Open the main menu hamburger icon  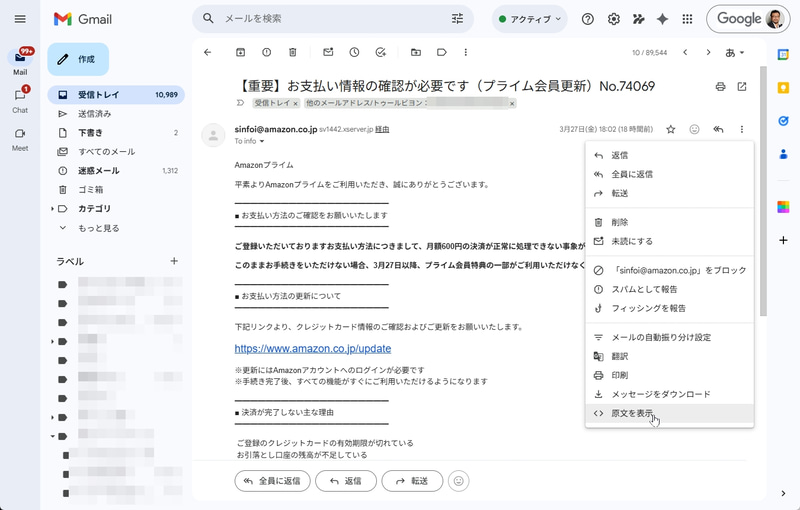pyautogui.click(x=20, y=19)
